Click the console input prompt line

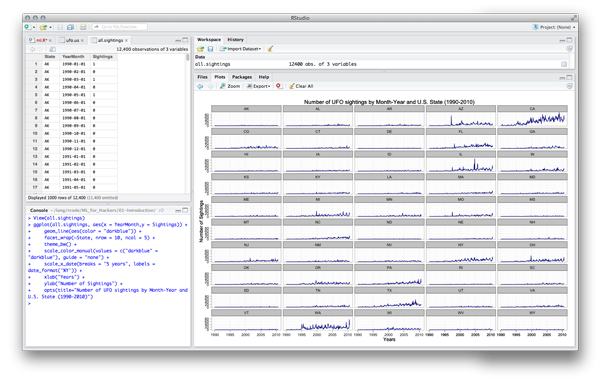point(108,303)
